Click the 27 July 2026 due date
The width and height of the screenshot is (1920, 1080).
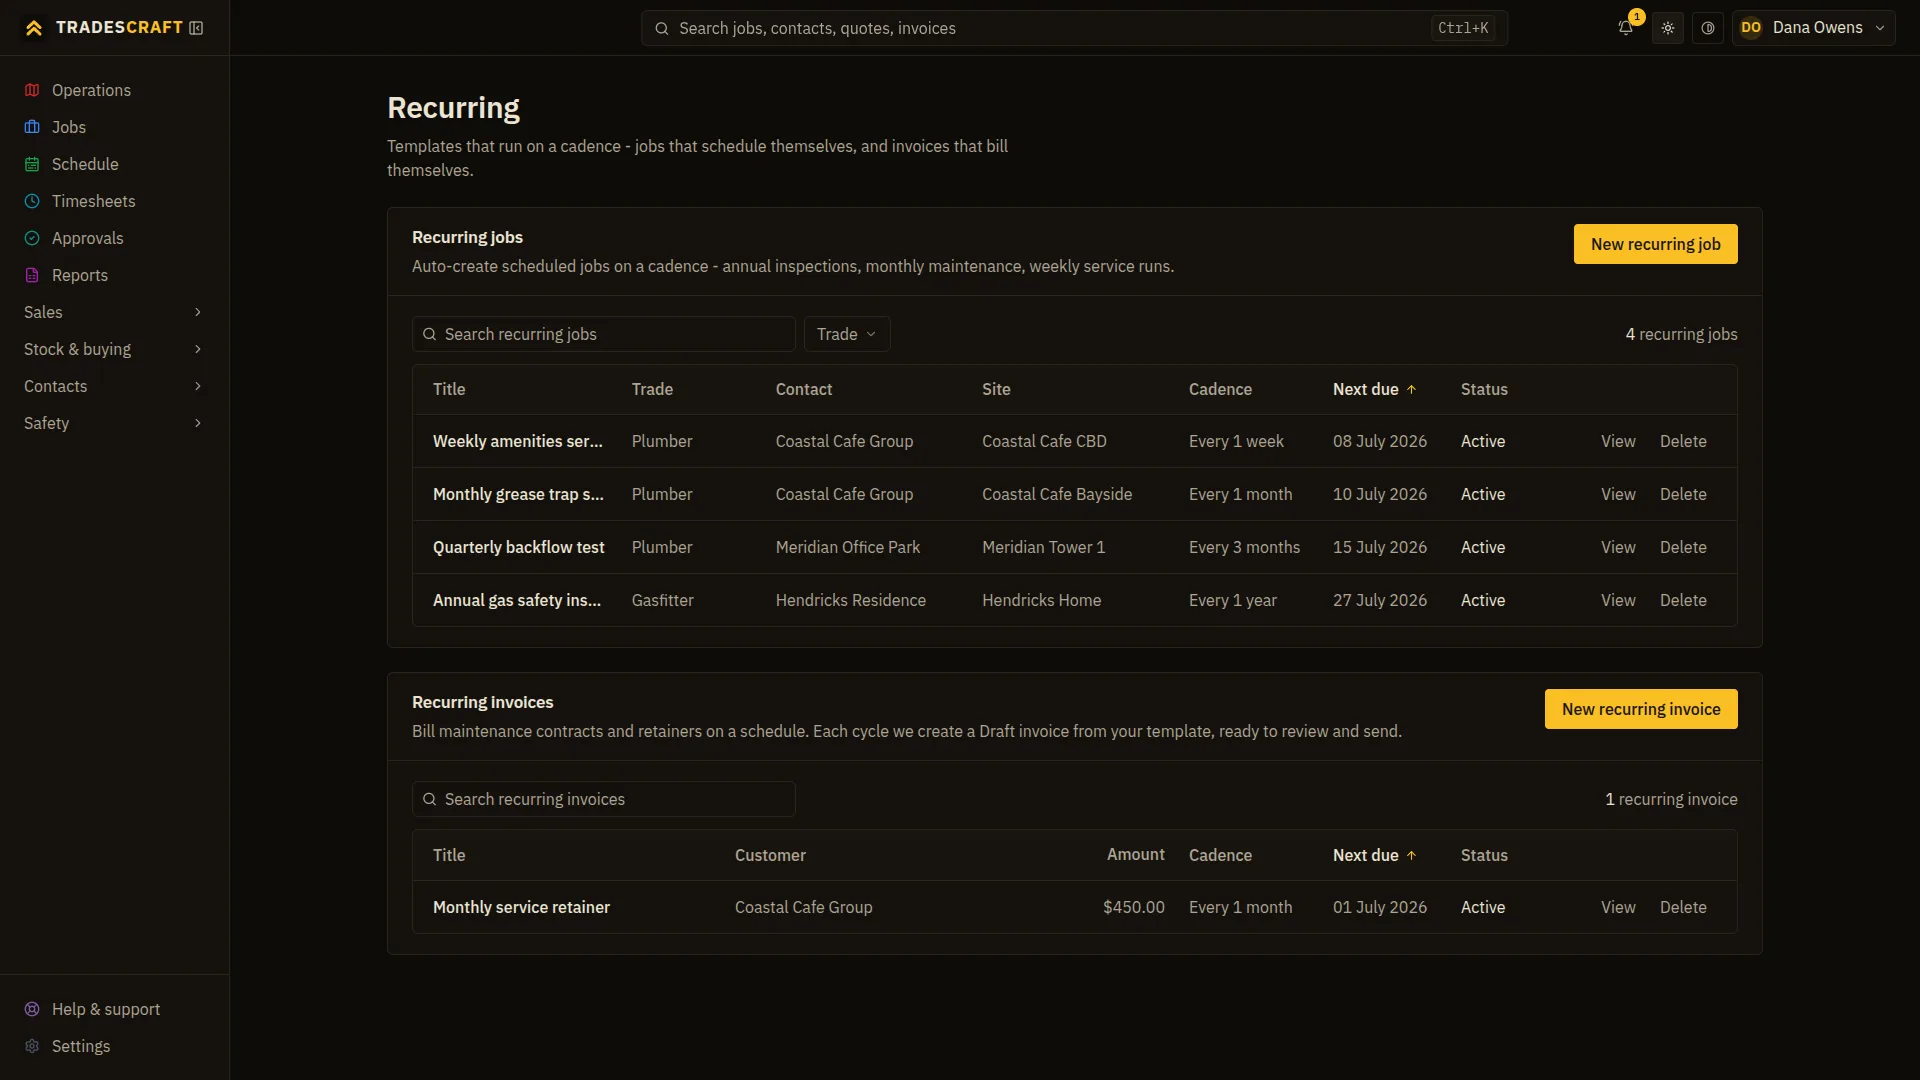1380,600
